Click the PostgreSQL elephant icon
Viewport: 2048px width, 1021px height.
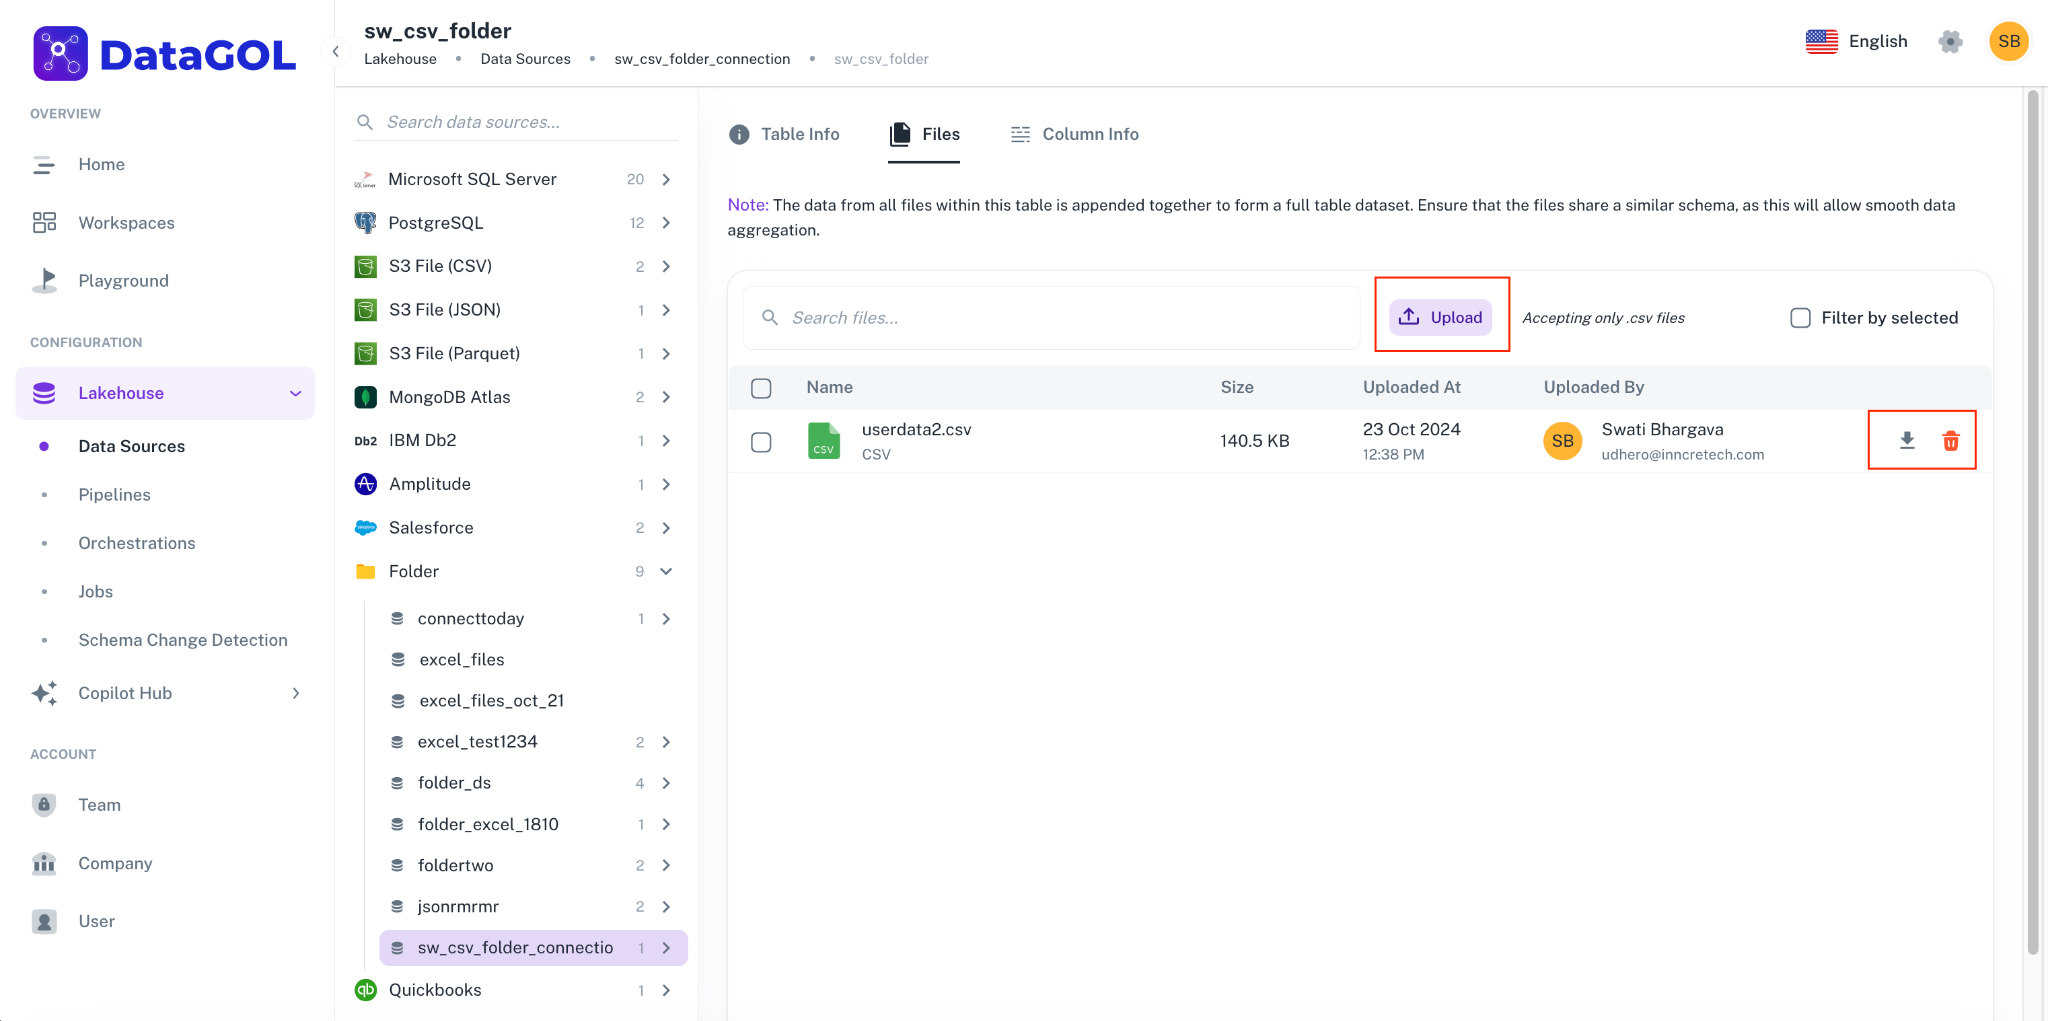tap(365, 223)
